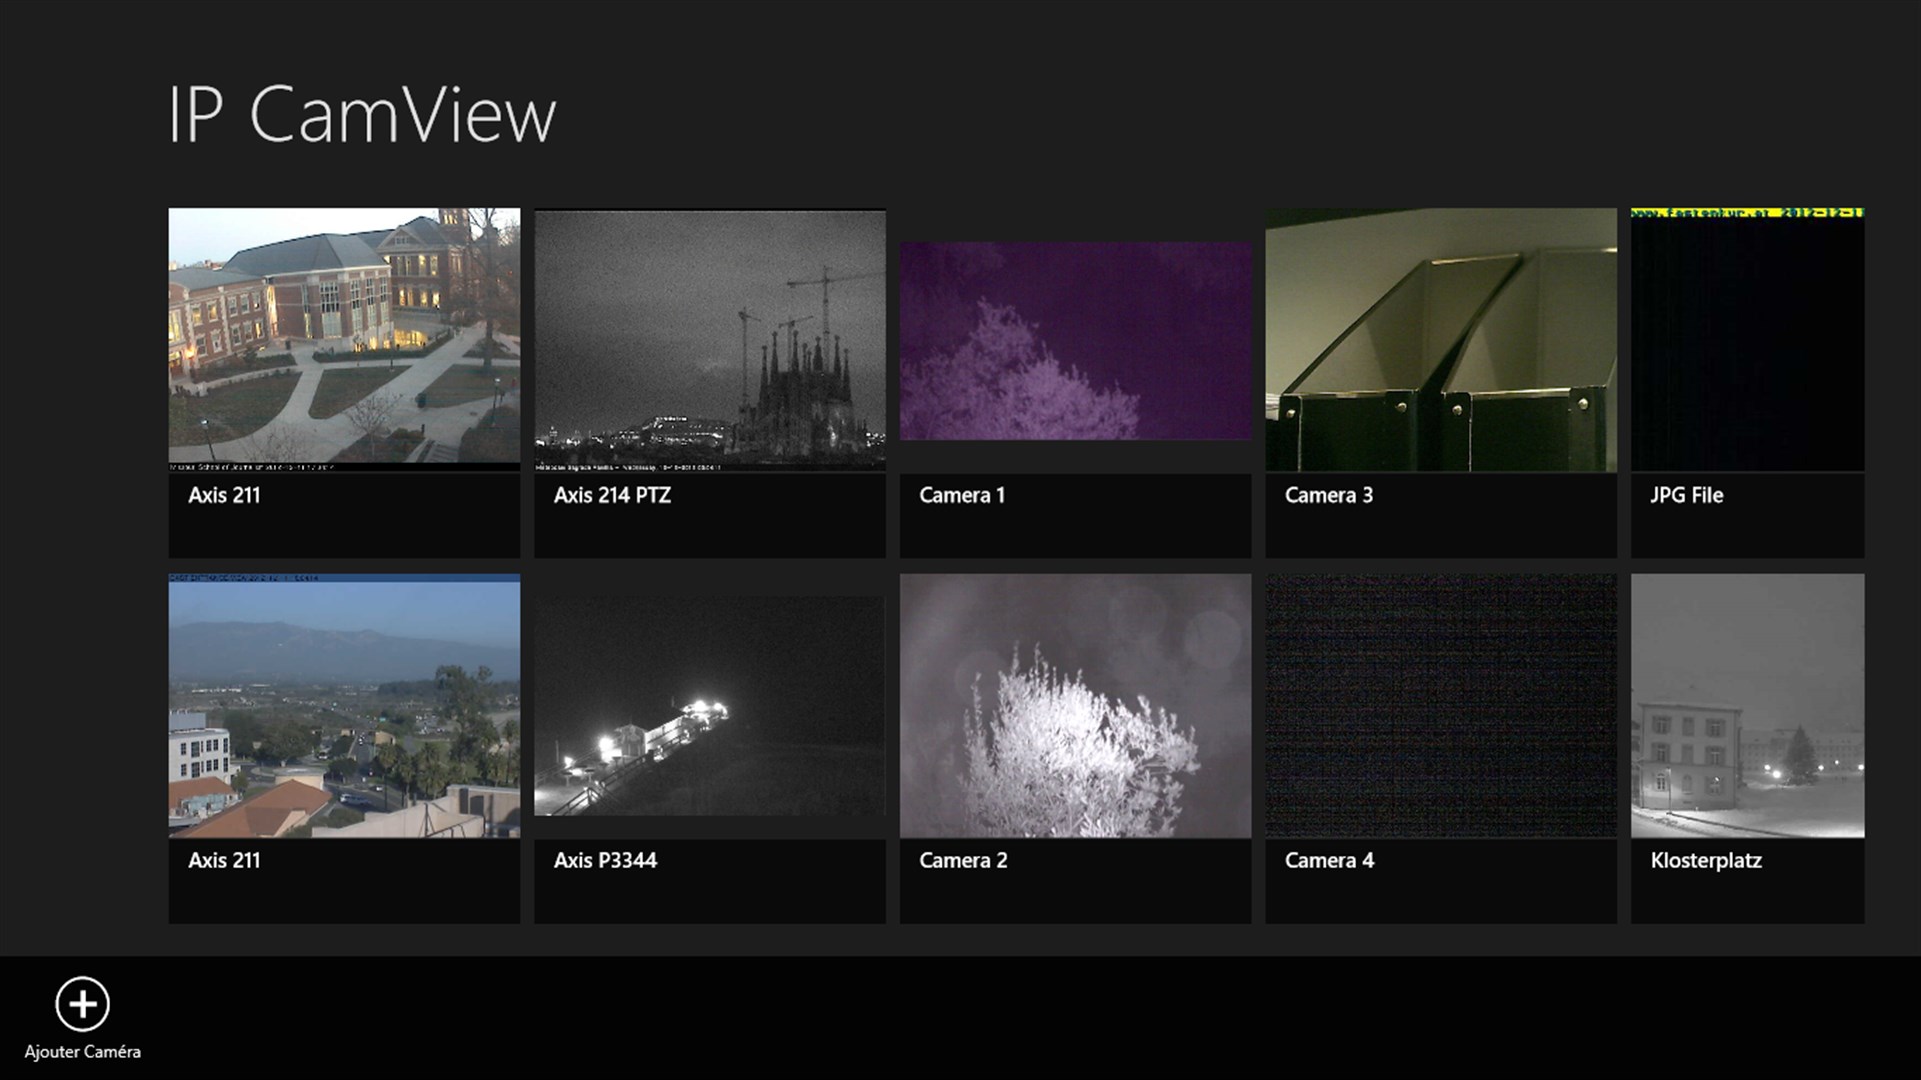Open Camera 3 preview image
The height and width of the screenshot is (1080, 1921).
(1440, 340)
